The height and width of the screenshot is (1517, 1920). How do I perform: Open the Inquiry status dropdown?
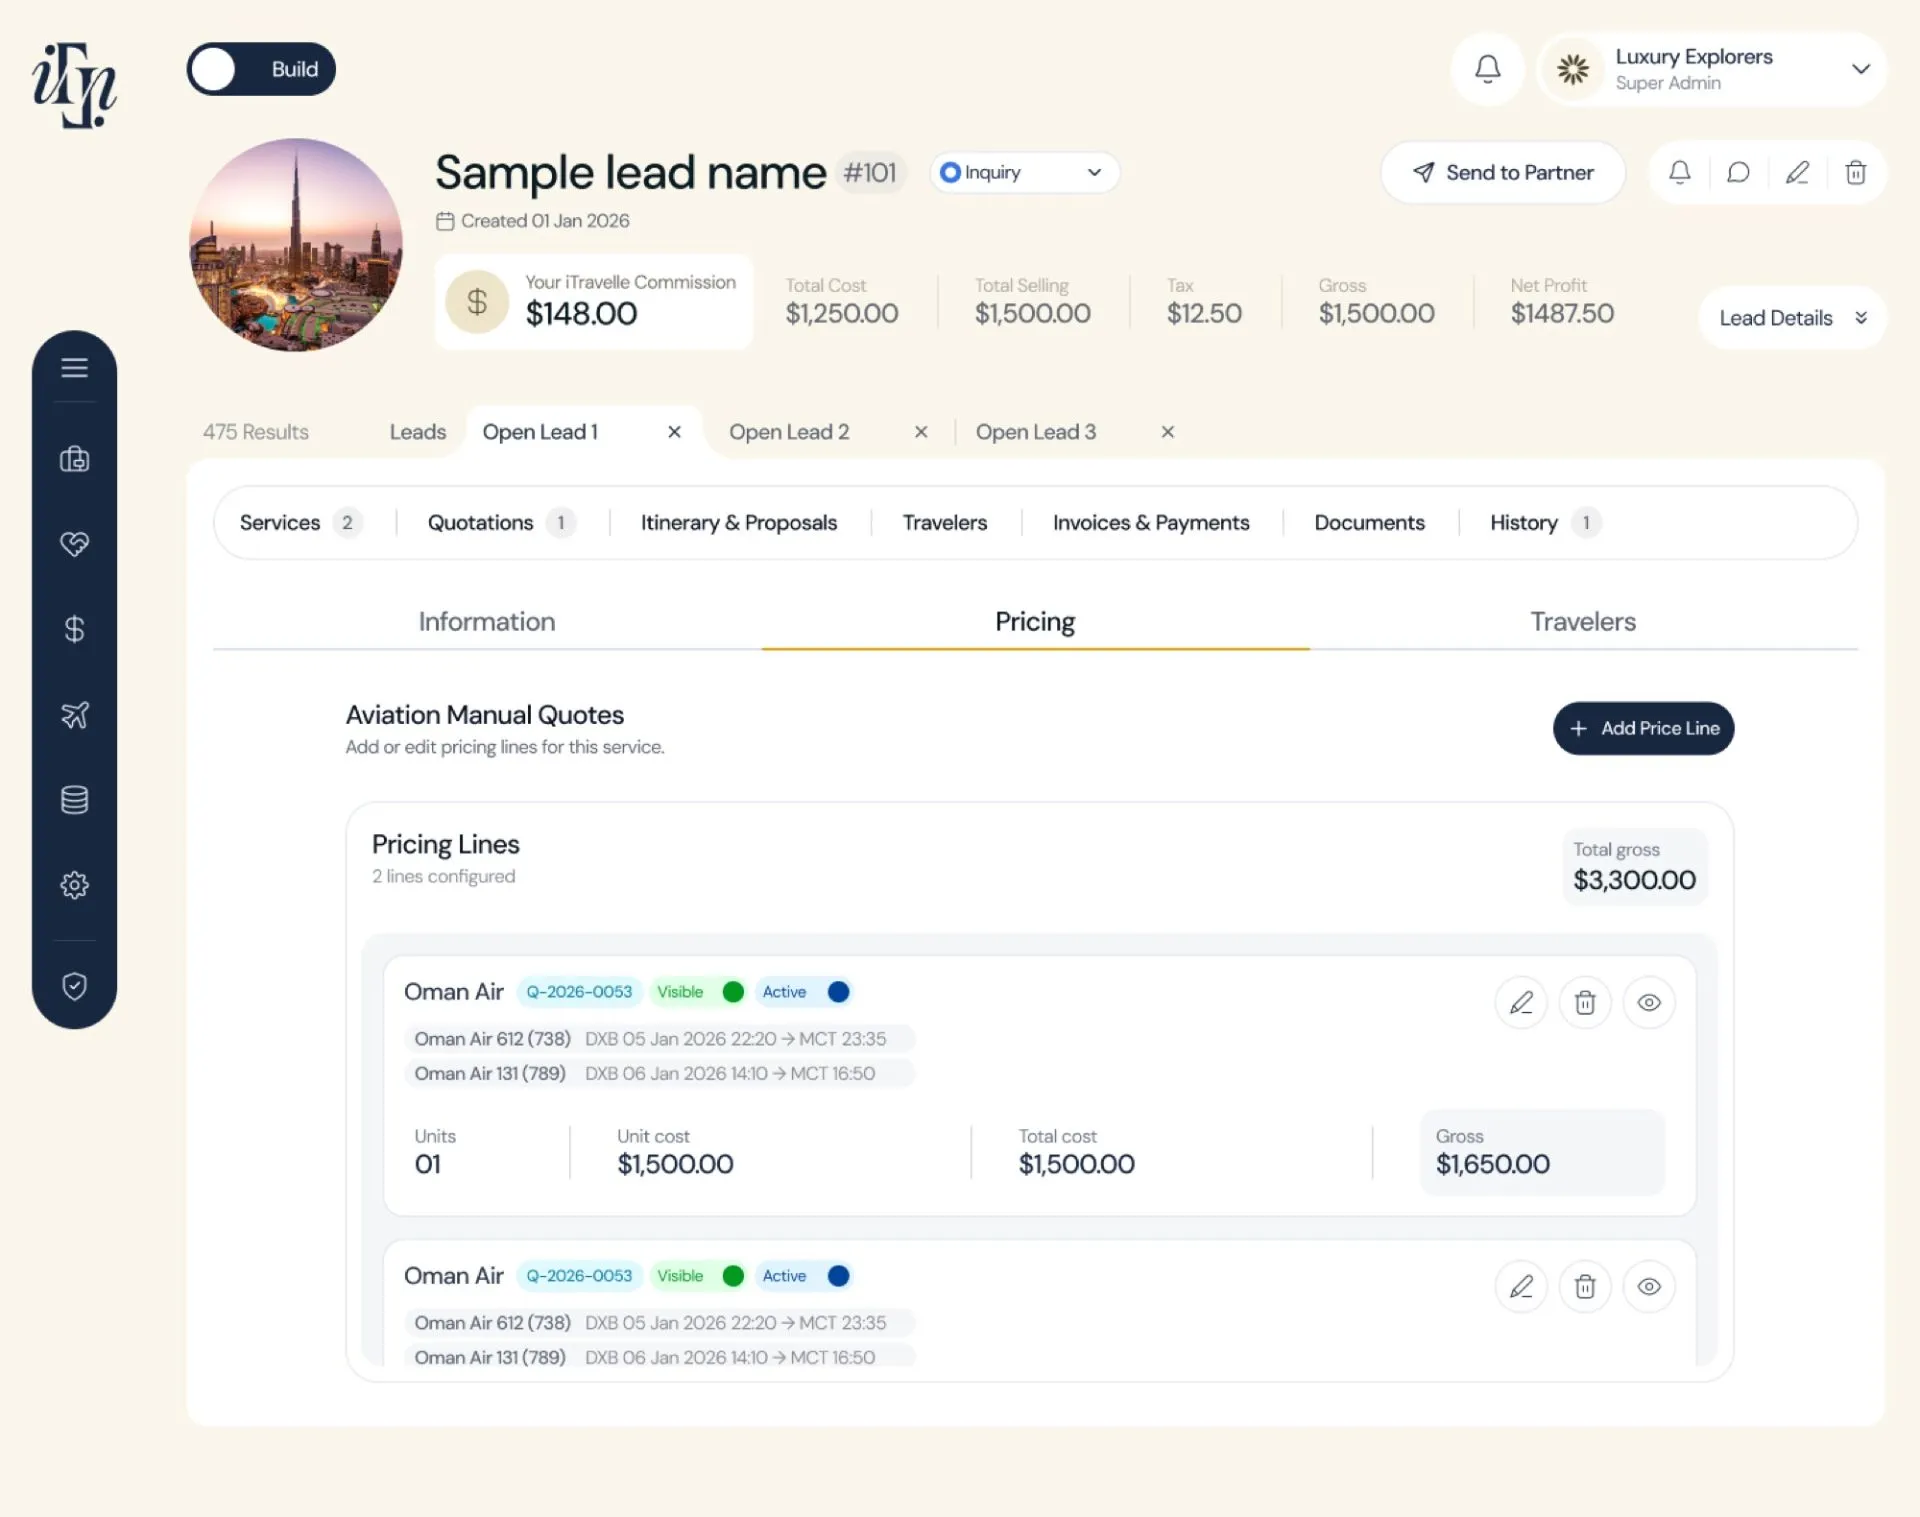(x=1024, y=172)
